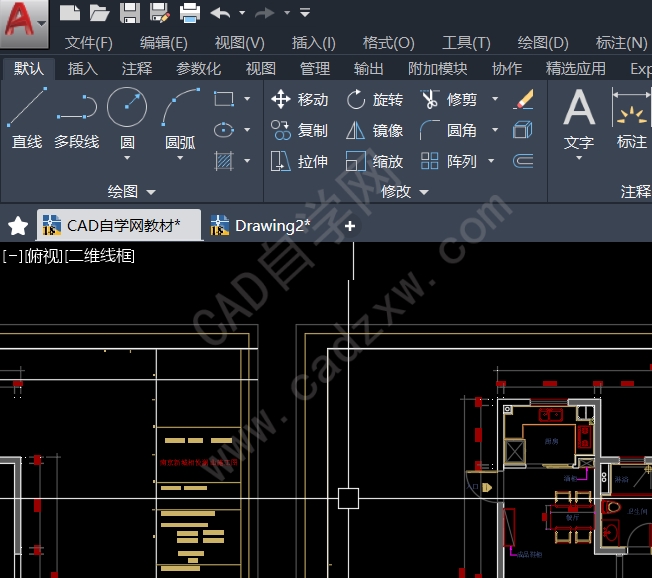
Task: Open the 视图(V) menu
Action: click(x=240, y=43)
